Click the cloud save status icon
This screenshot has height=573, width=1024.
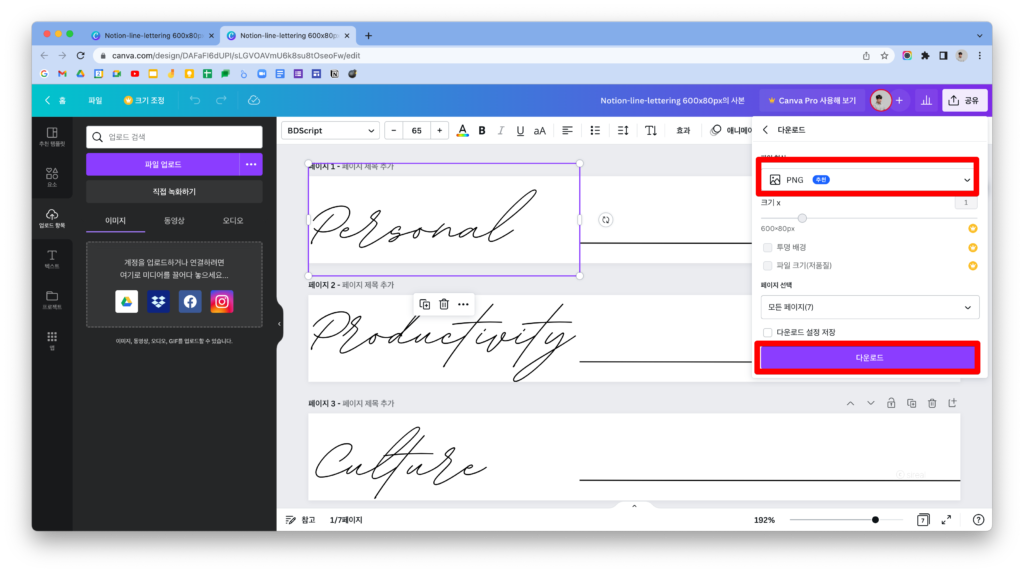click(x=254, y=100)
